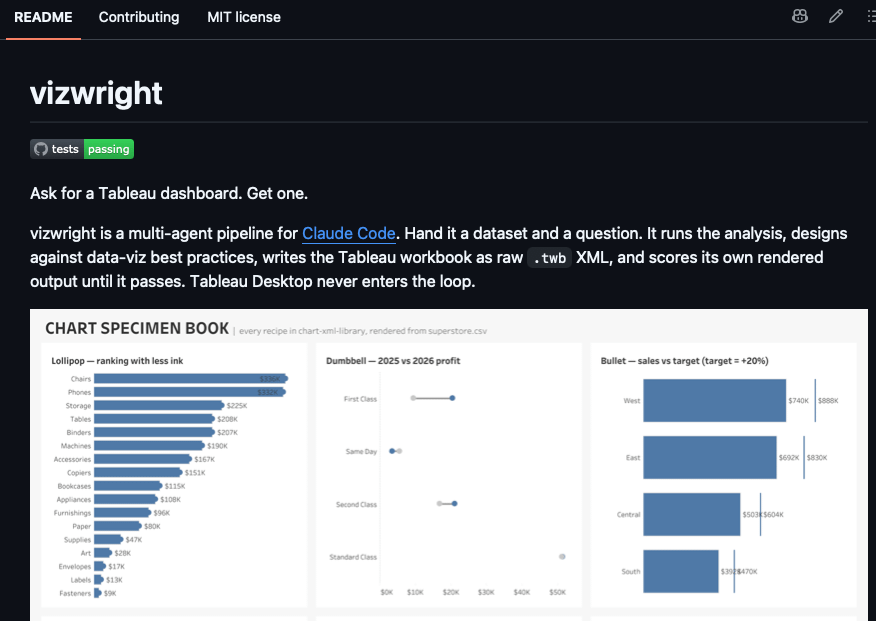Click the South bar in the Bullet chart
This screenshot has height=621, width=876.
point(680,571)
